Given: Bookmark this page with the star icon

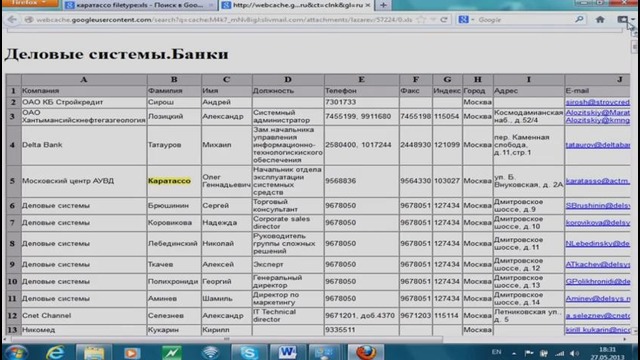Looking at the screenshot, I should click(x=422, y=20).
